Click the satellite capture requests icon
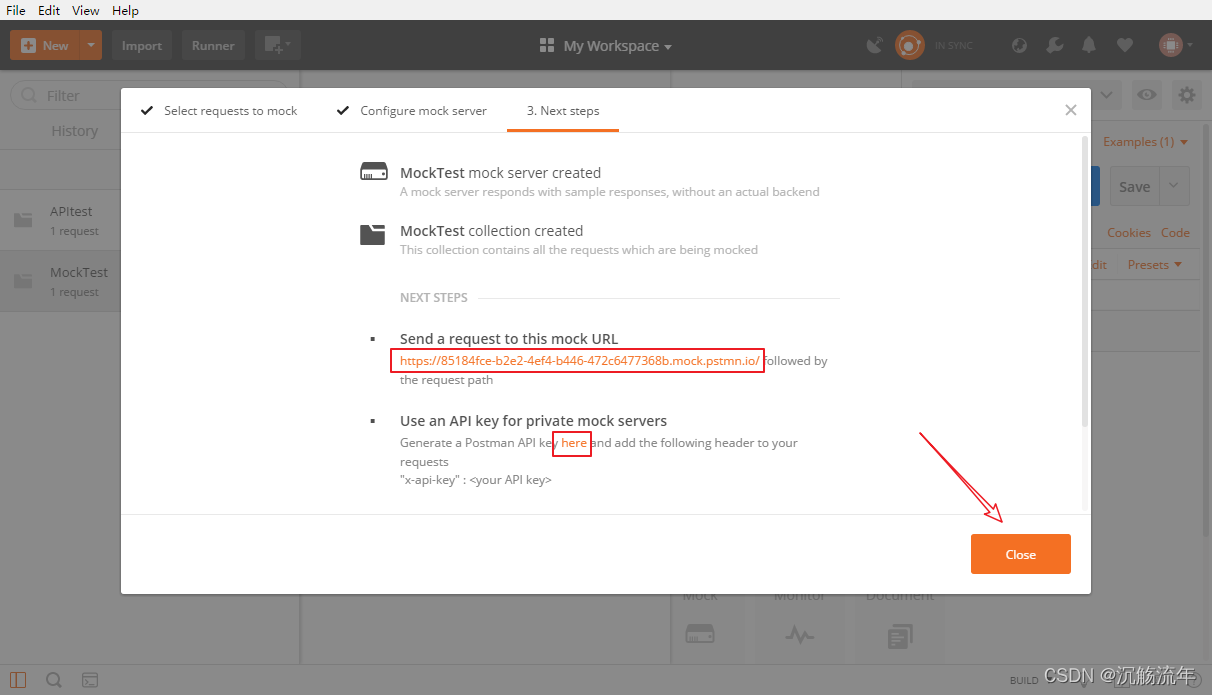The width and height of the screenshot is (1212, 695). tap(875, 45)
